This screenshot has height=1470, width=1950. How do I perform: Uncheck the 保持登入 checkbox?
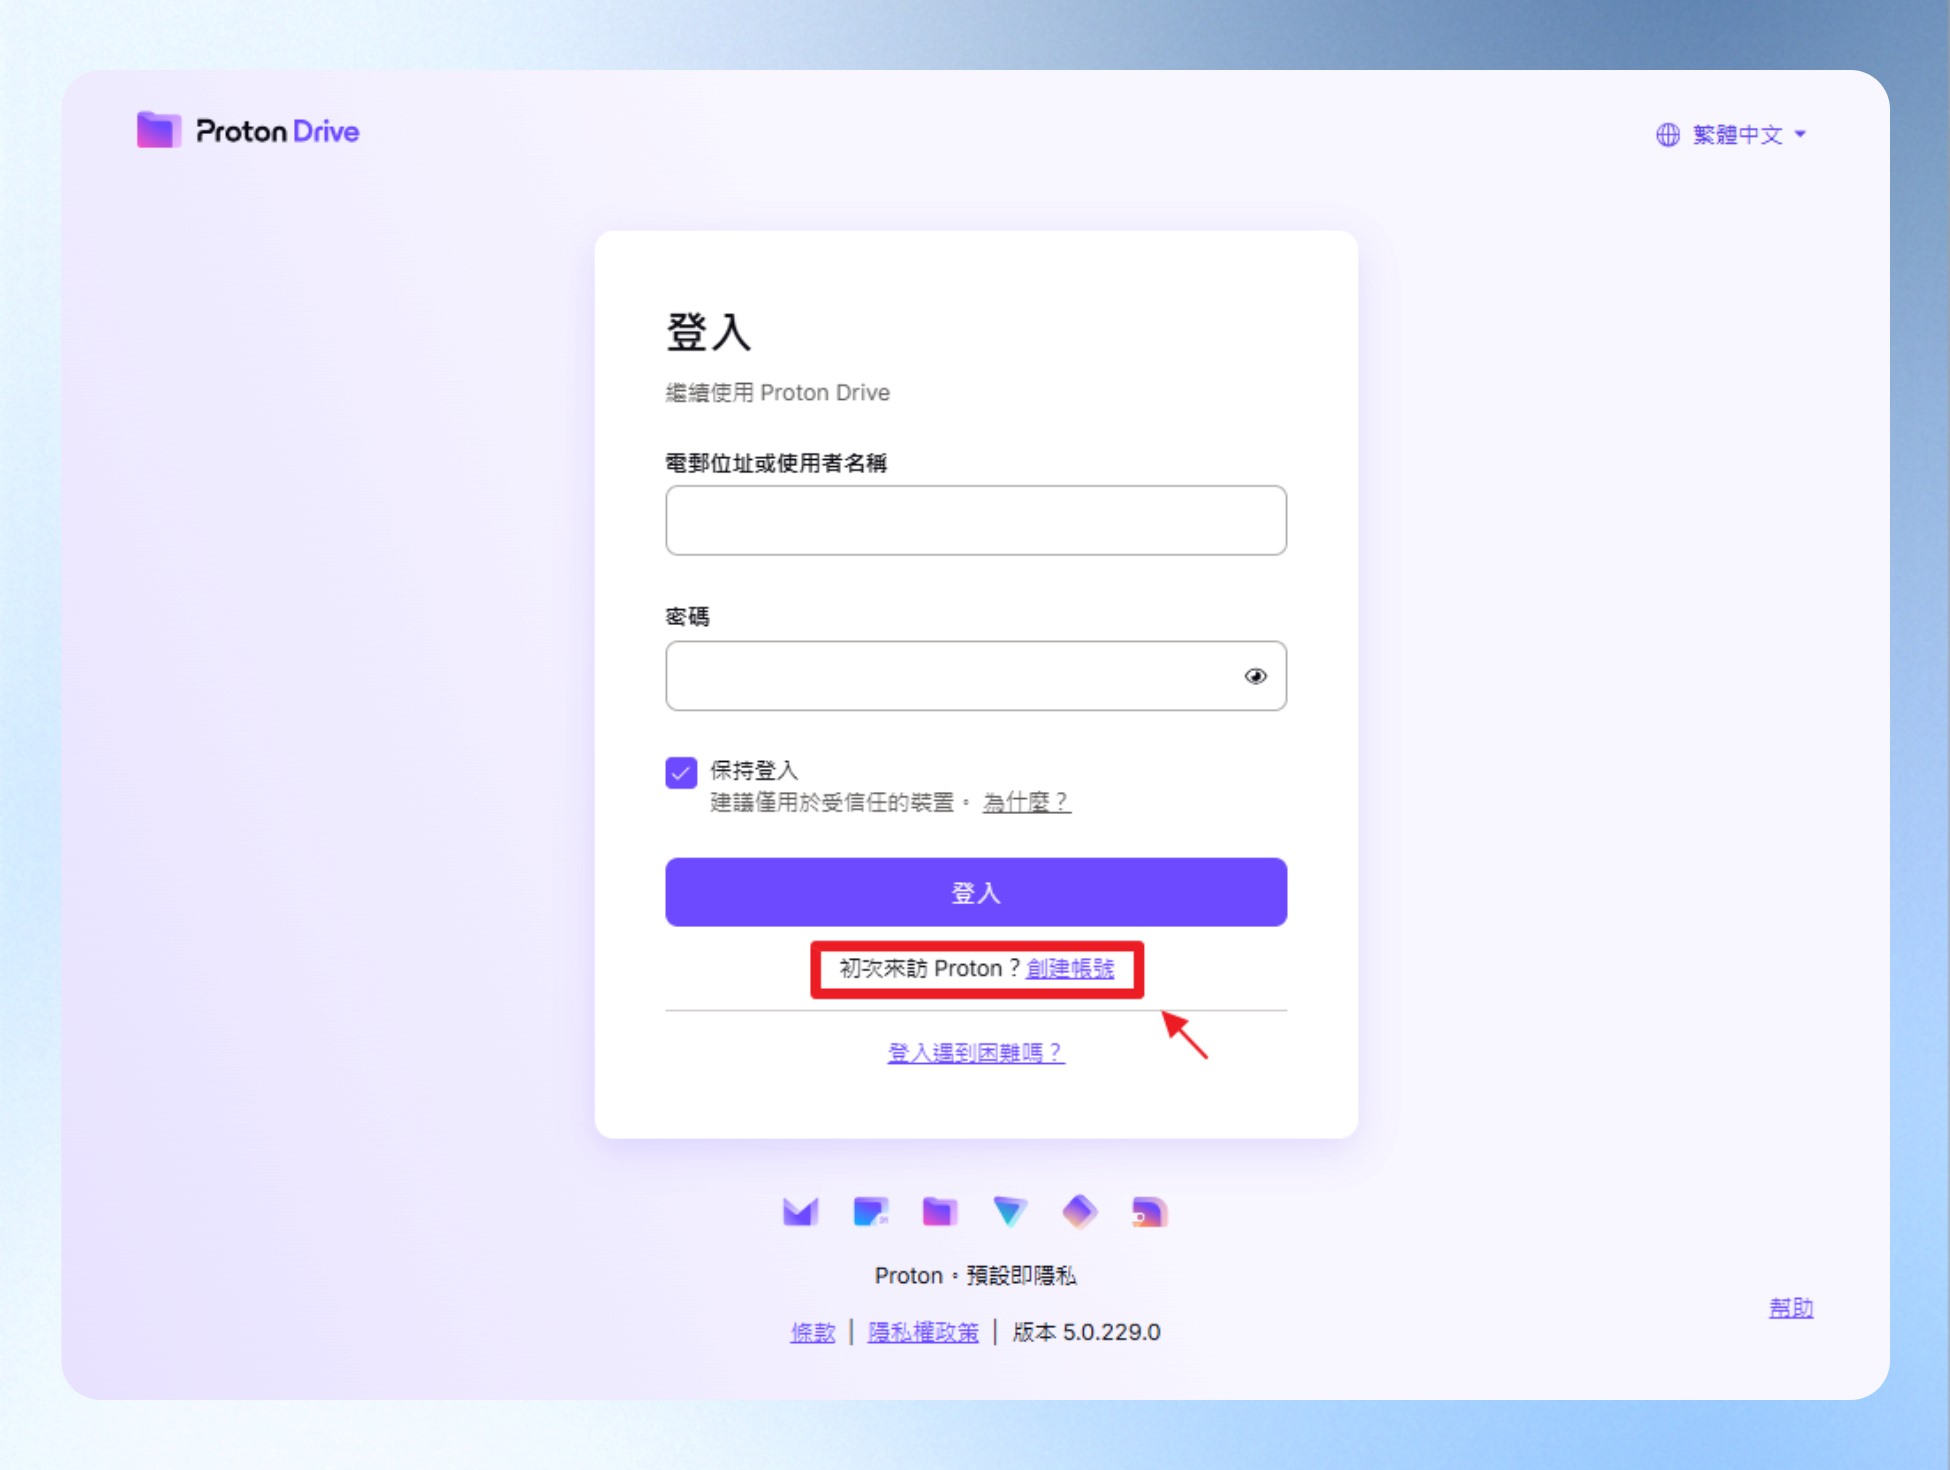tap(681, 773)
